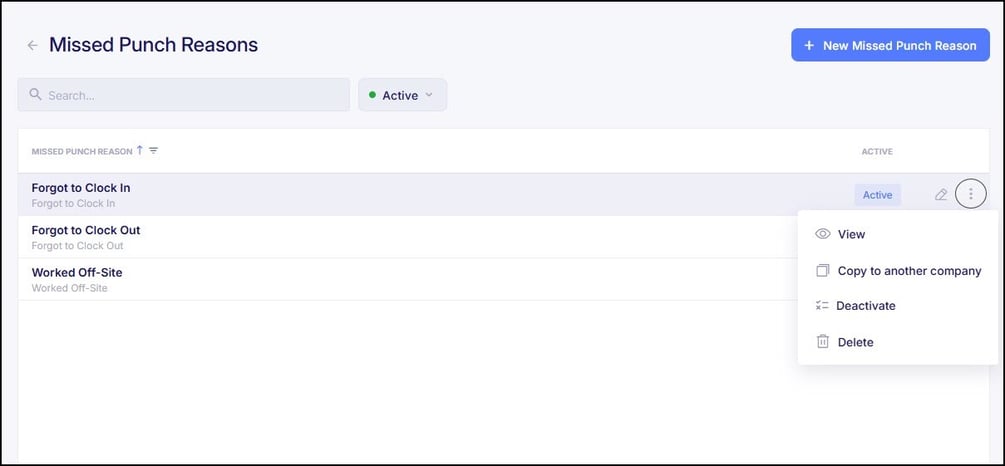The height and width of the screenshot is (466, 1005).
Task: Open the Active status filter dropdown
Action: [x=402, y=95]
